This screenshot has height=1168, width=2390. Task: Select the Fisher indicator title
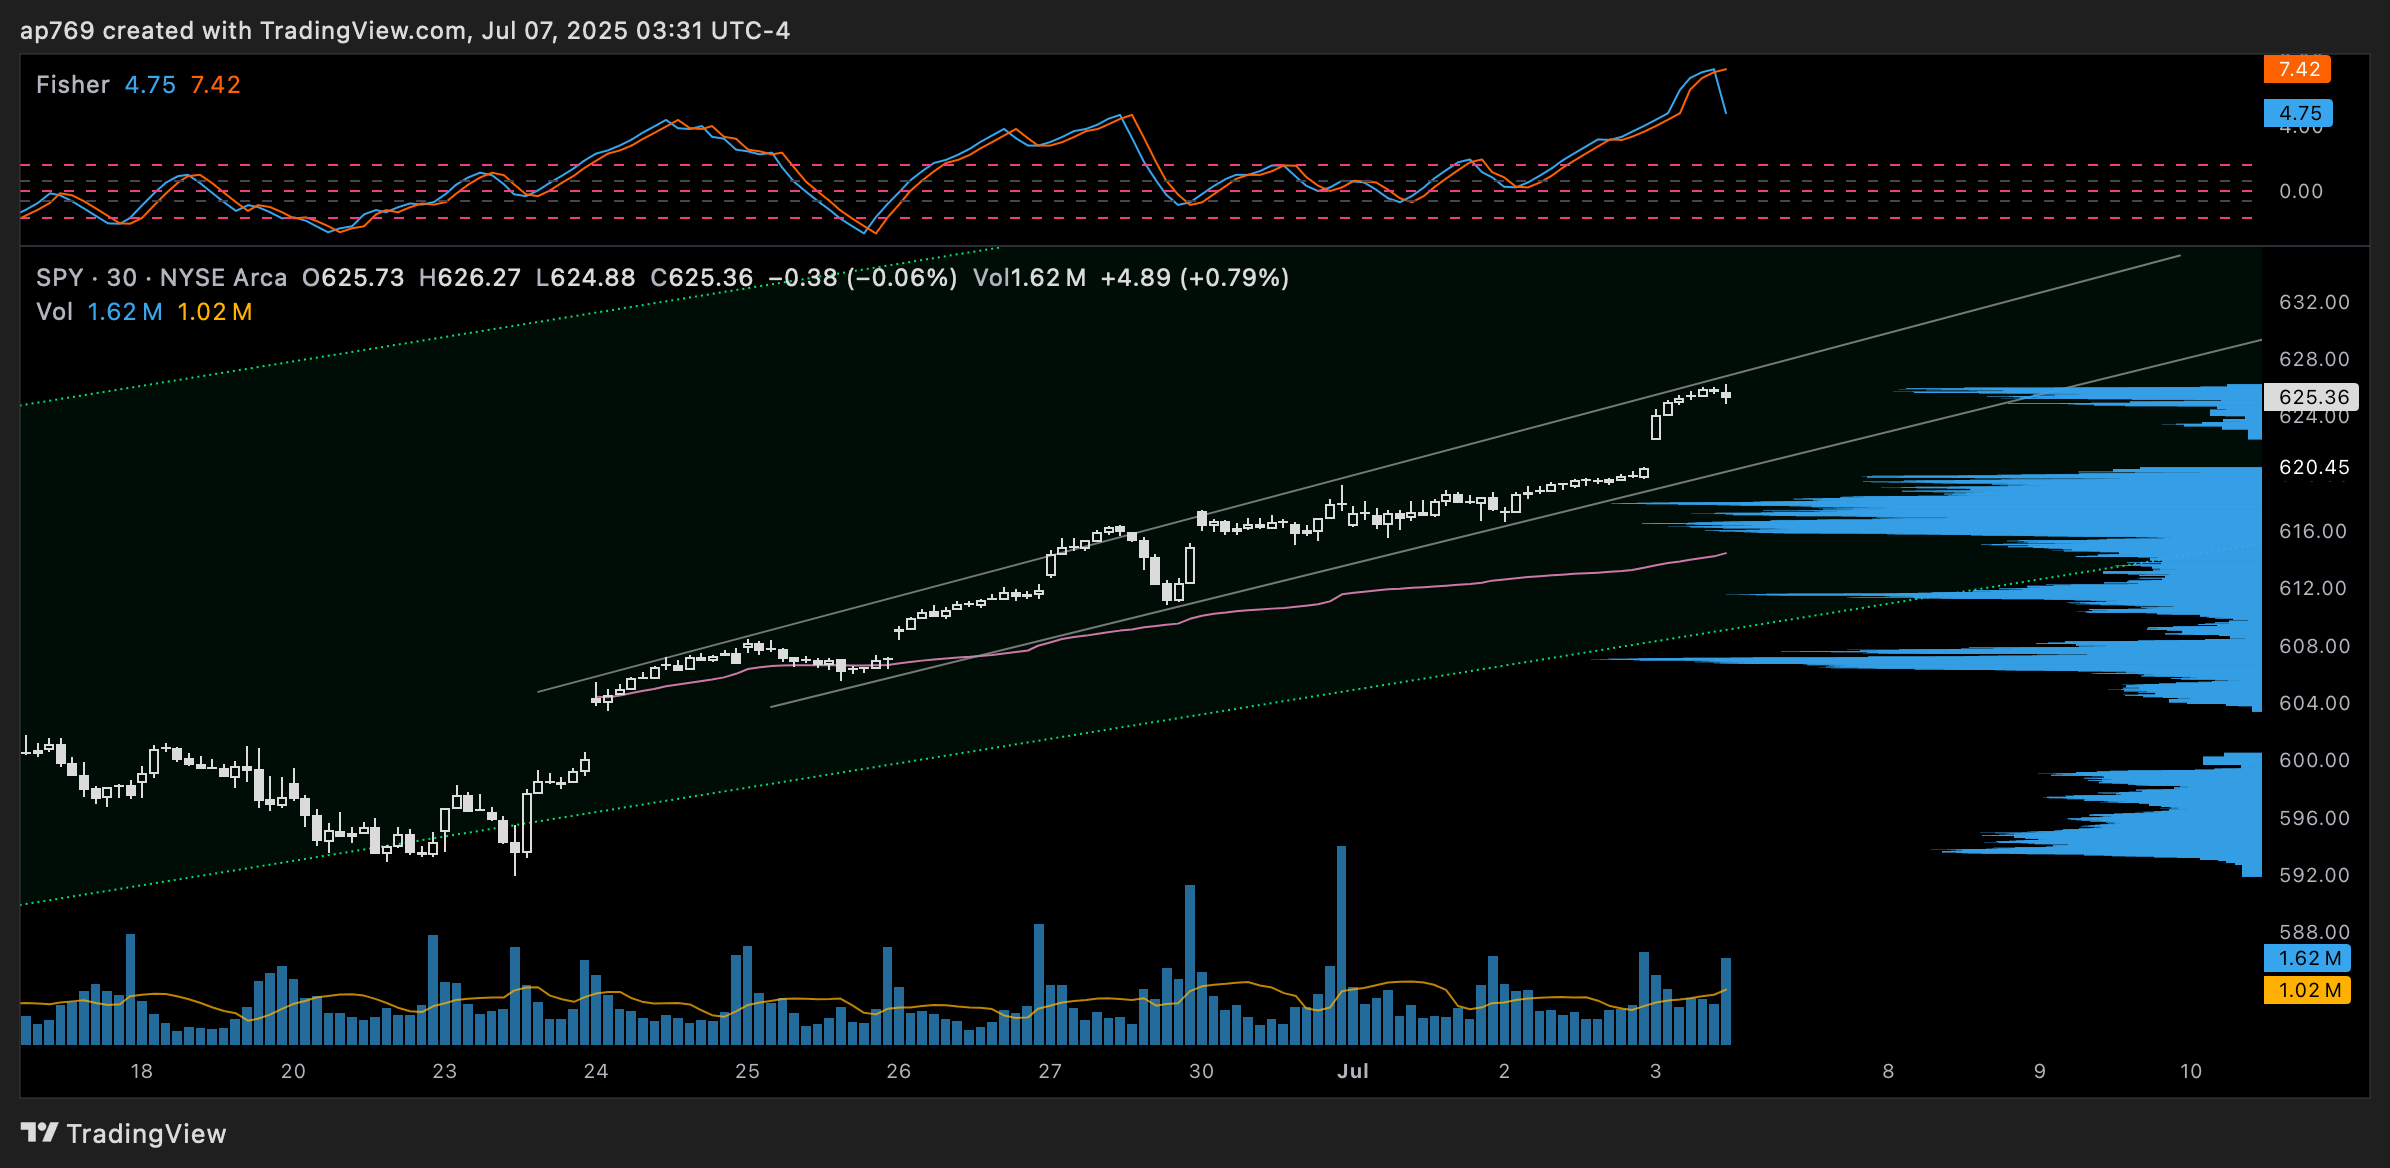(73, 85)
